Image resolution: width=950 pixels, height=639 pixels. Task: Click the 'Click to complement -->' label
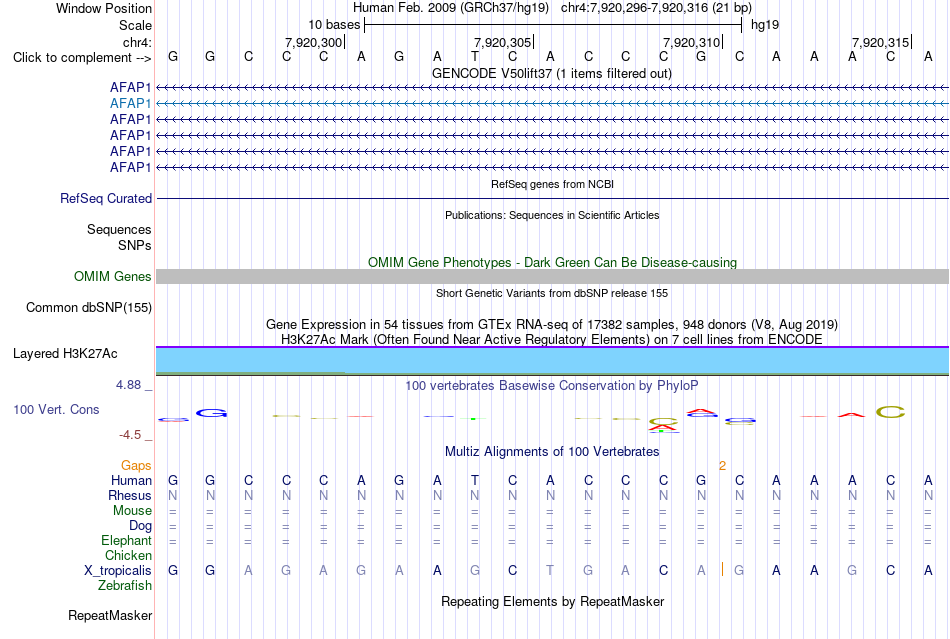pyautogui.click(x=82, y=58)
